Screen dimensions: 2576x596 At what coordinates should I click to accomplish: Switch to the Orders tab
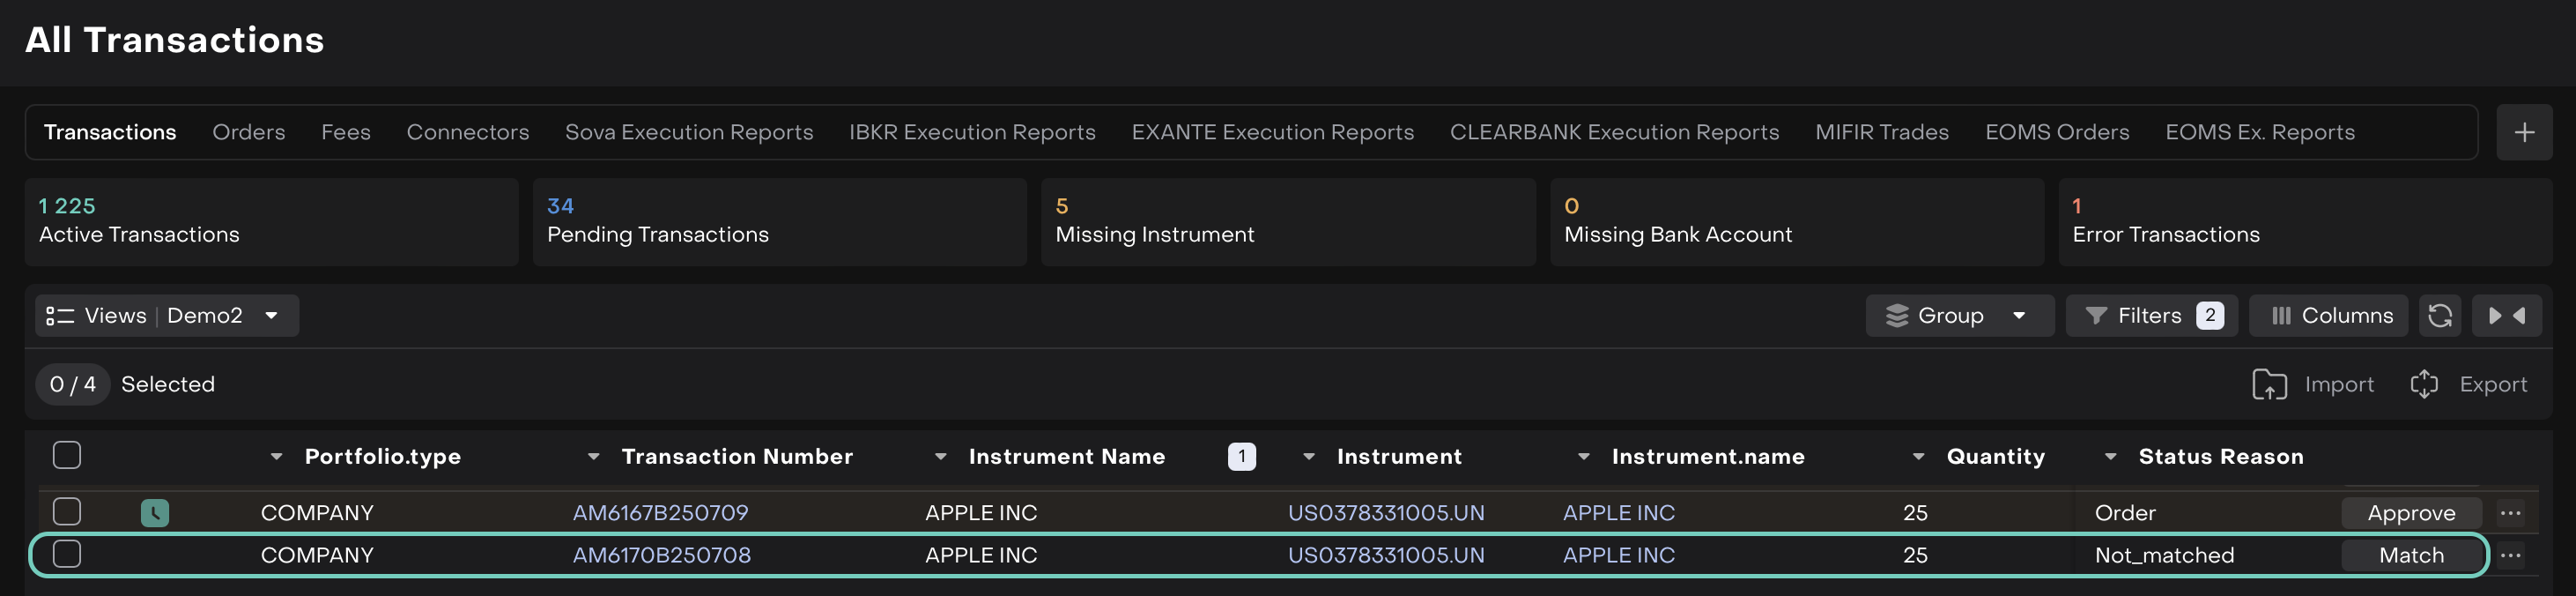(x=248, y=132)
